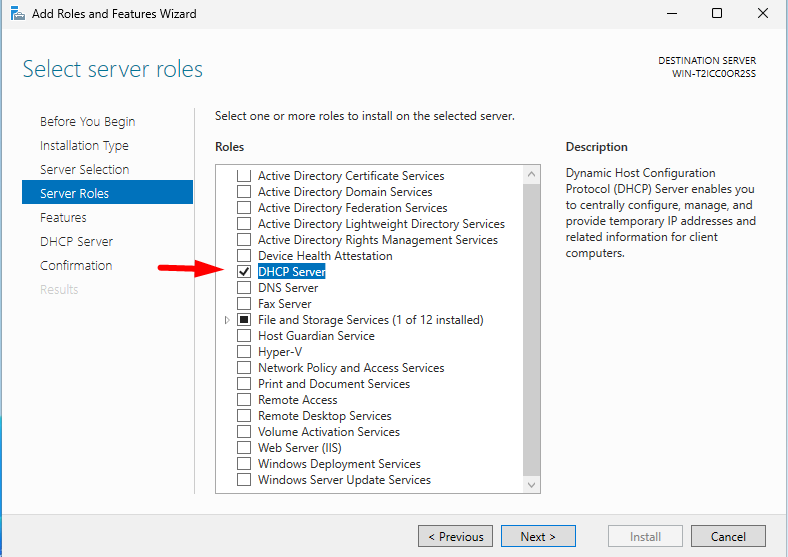Open the Features step
788x557 pixels.
(x=63, y=218)
